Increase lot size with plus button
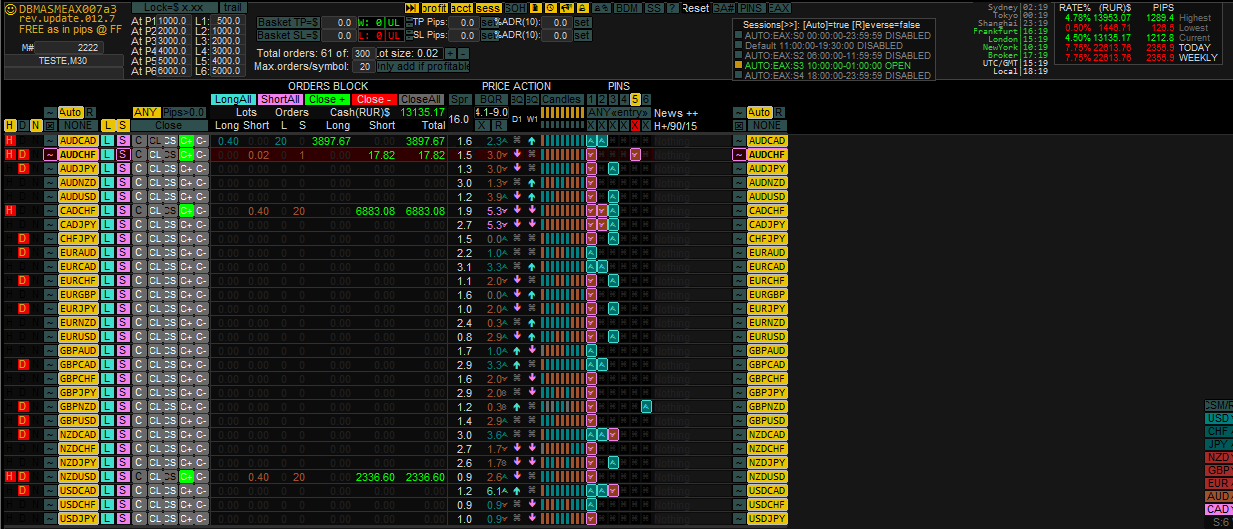The image size is (1233, 529). (449, 53)
